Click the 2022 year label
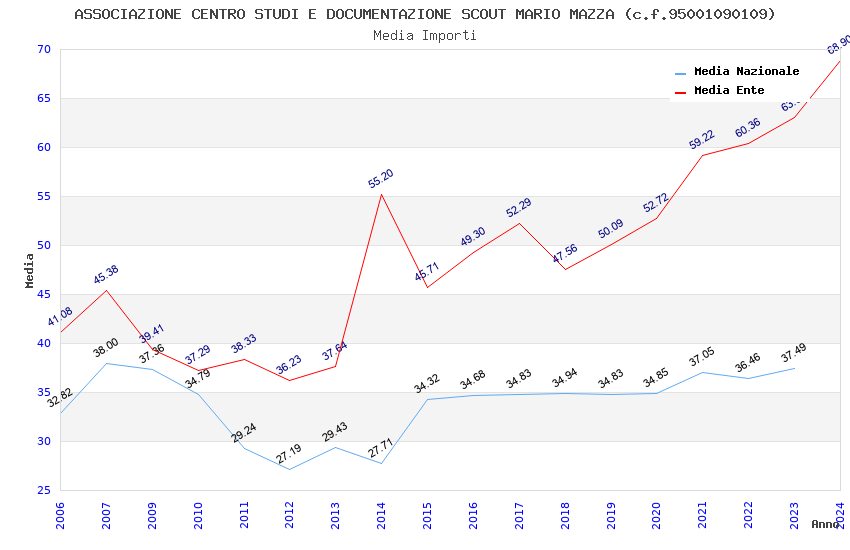This screenshot has width=850, height=550. pyautogui.click(x=749, y=515)
